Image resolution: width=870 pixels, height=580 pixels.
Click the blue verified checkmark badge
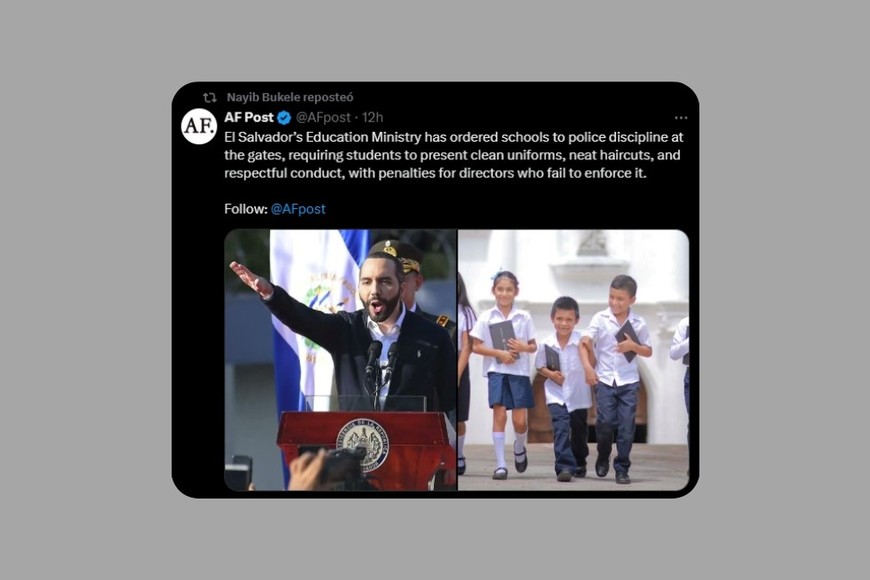tap(284, 118)
